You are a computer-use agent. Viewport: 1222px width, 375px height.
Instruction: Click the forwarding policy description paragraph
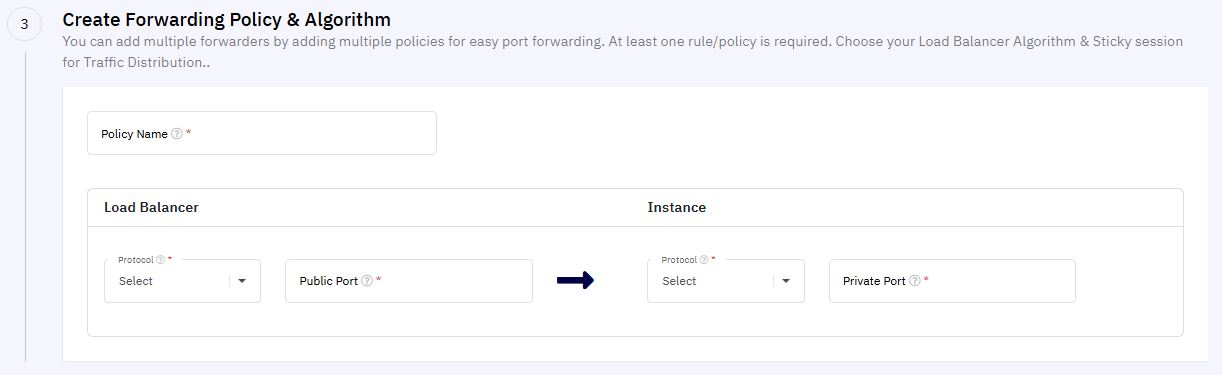pyautogui.click(x=622, y=52)
